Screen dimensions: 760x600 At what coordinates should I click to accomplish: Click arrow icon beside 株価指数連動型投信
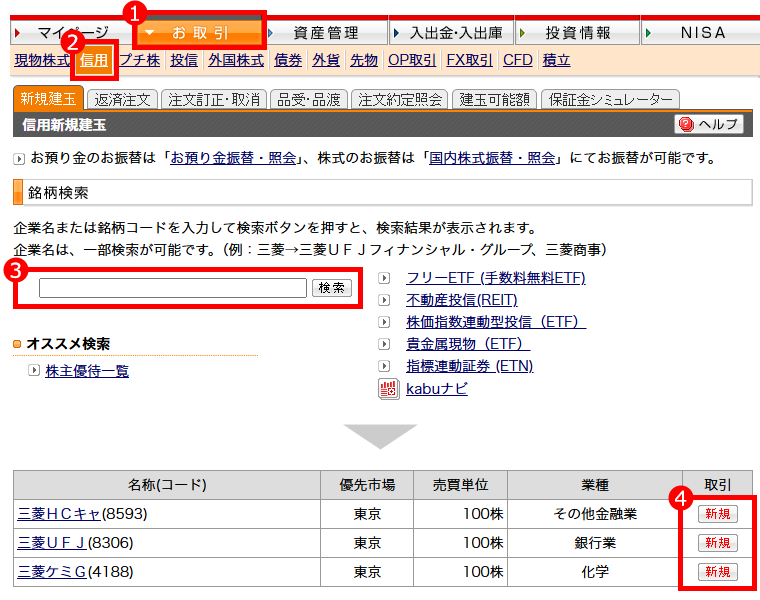385,322
